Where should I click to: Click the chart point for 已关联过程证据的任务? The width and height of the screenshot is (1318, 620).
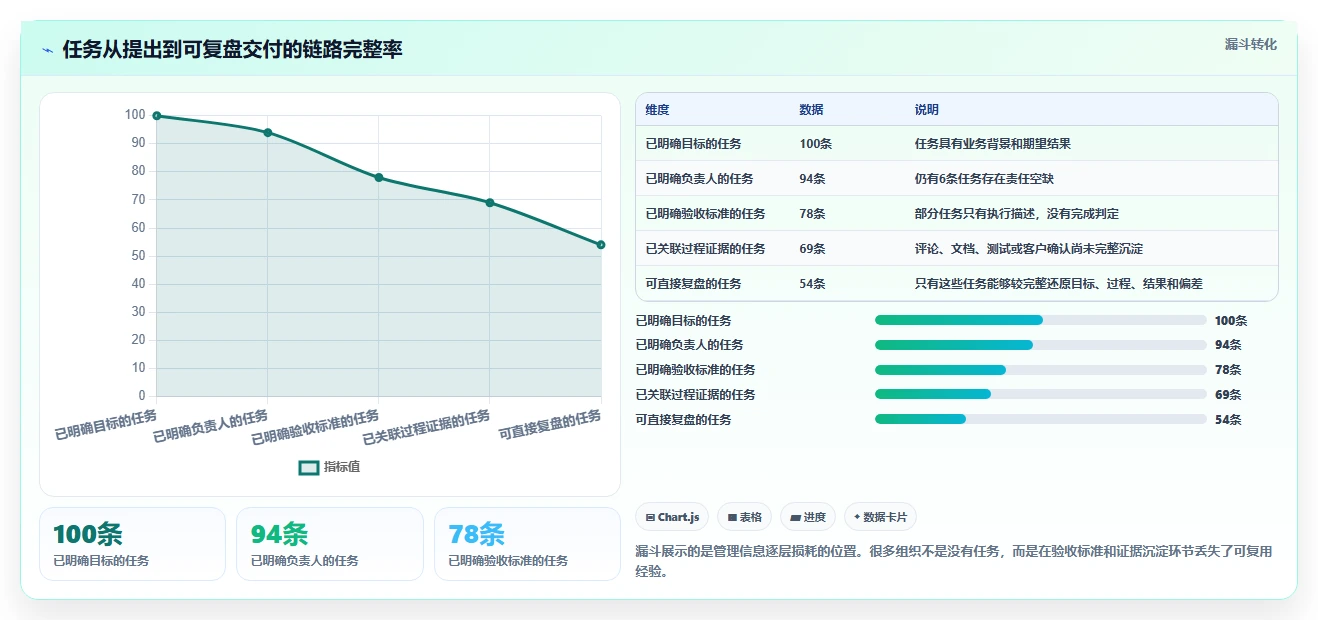[x=490, y=203]
